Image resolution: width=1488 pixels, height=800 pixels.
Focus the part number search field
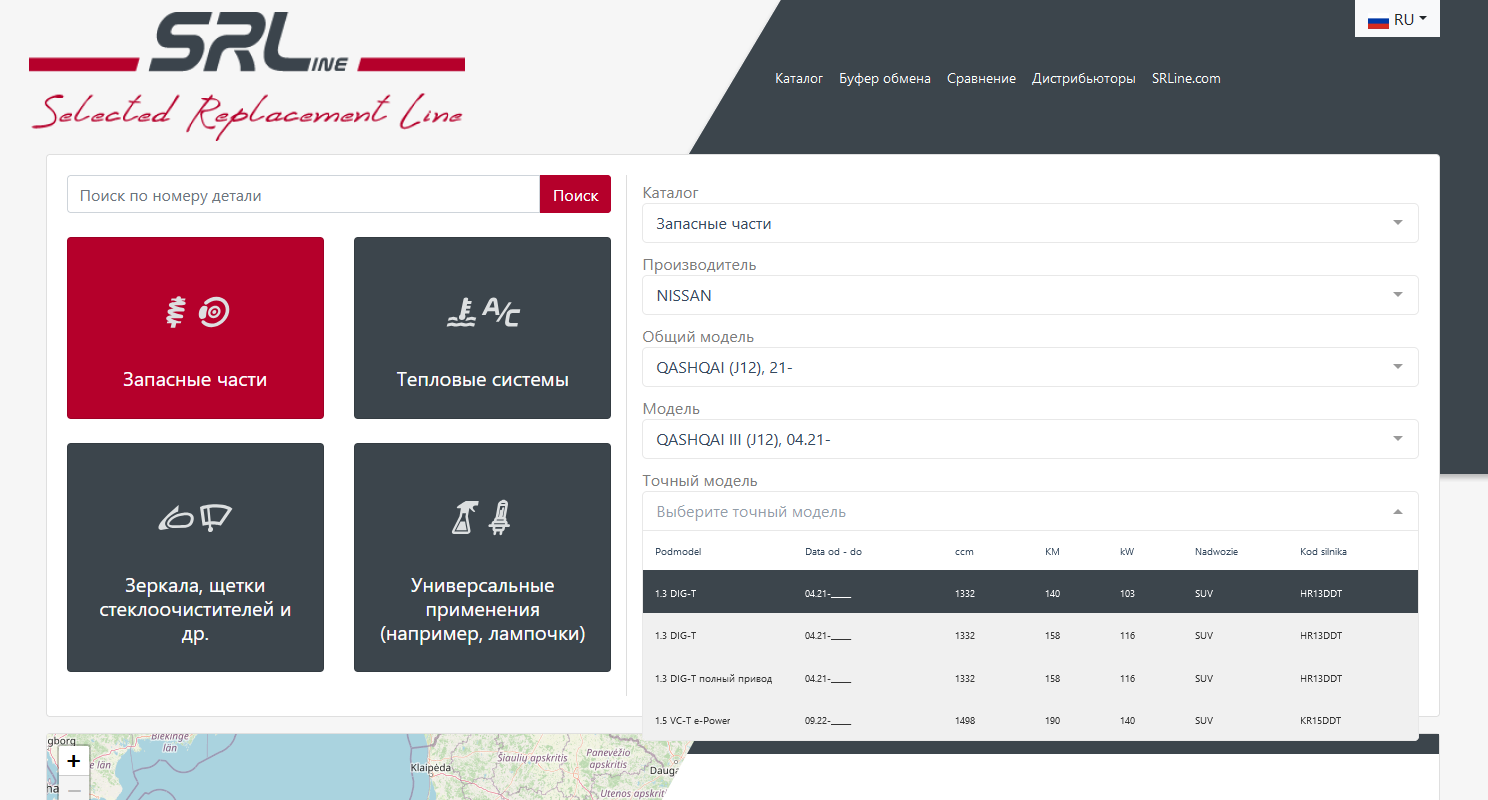point(304,195)
